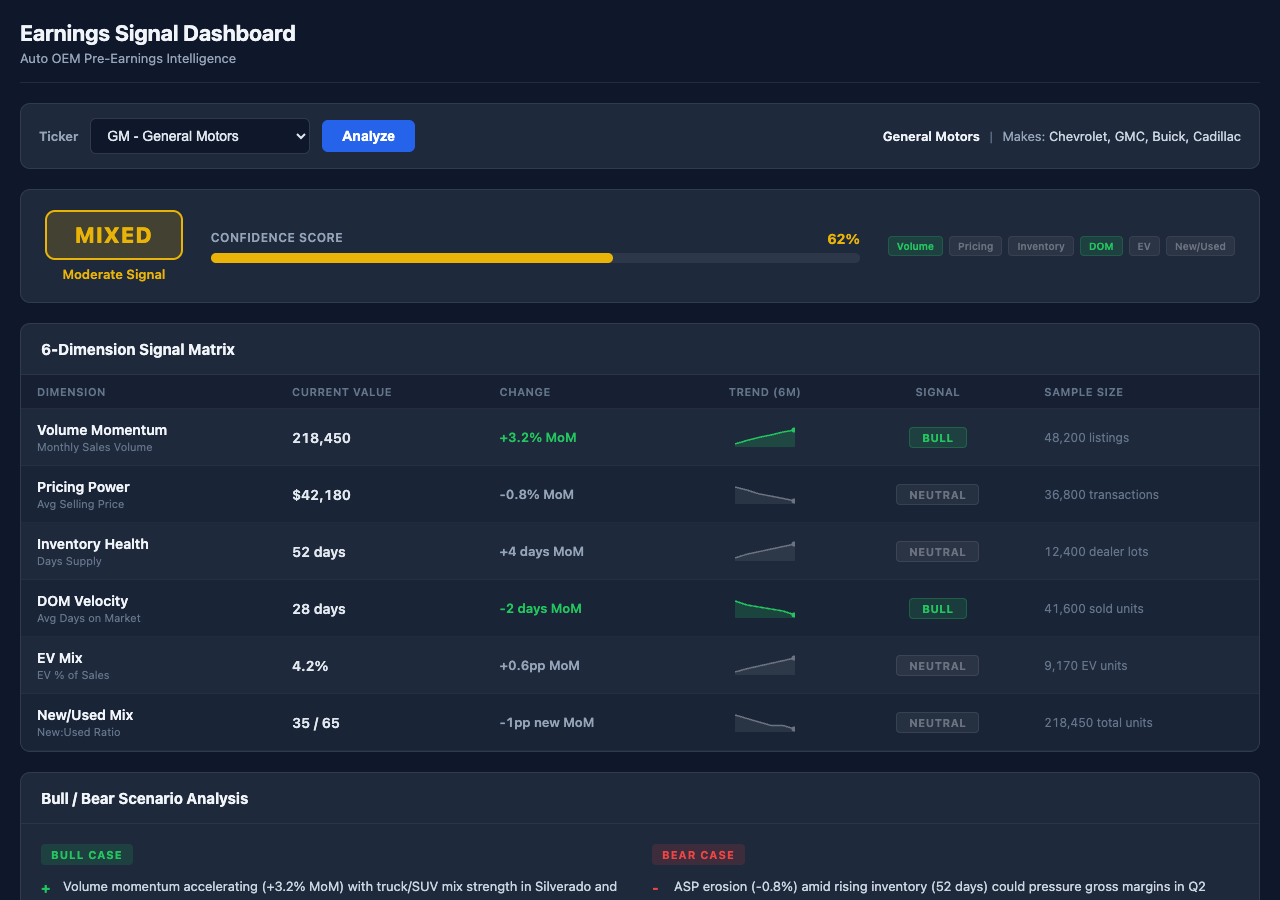Click the MIXED signal badge
This screenshot has width=1280, height=900.
point(113,234)
